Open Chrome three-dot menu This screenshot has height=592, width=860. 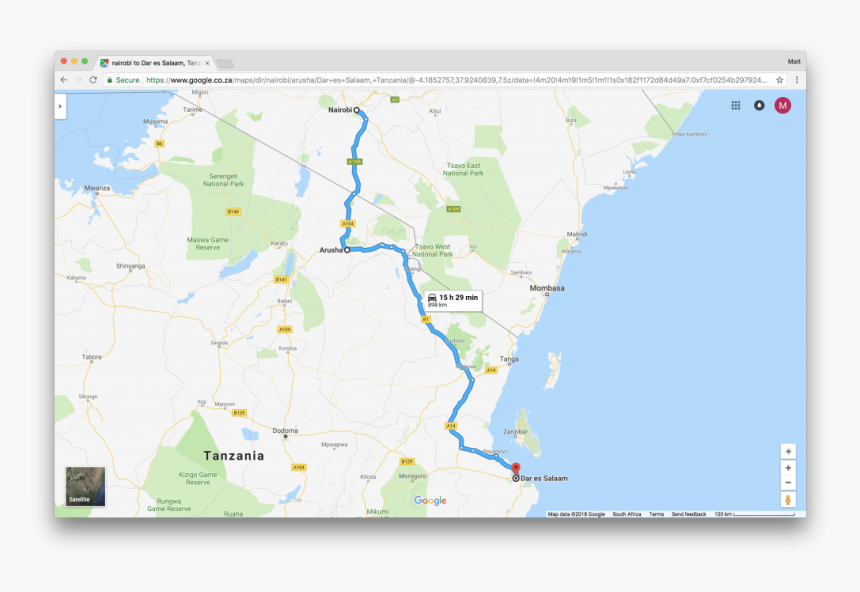tap(796, 80)
